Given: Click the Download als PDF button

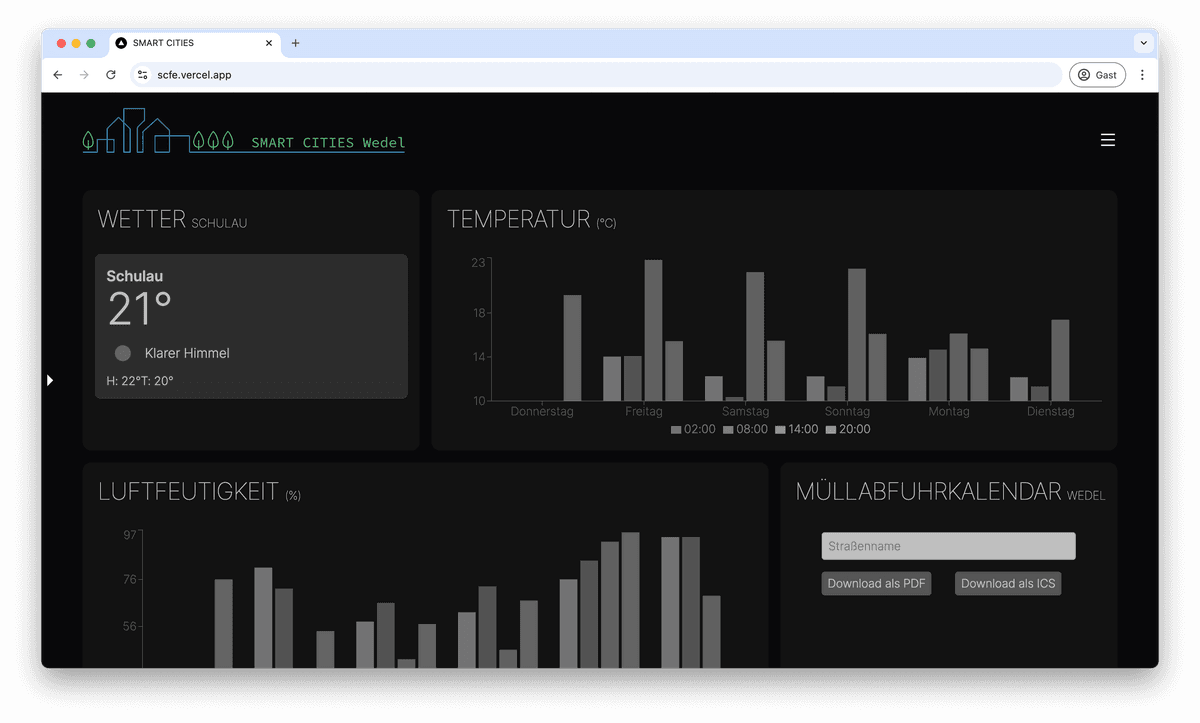Looking at the screenshot, I should pyautogui.click(x=876, y=584).
